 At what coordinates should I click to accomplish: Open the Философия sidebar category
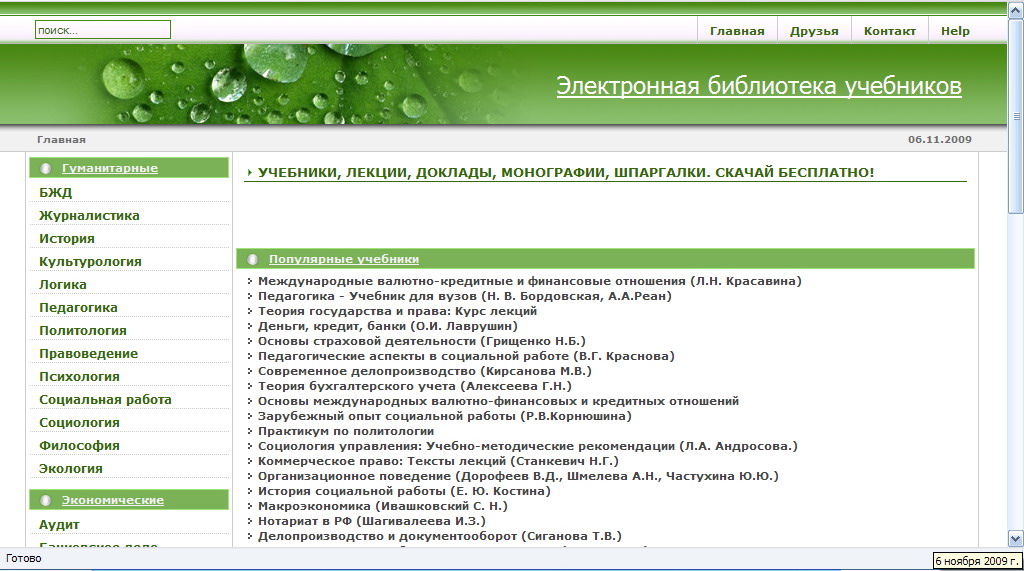click(79, 445)
